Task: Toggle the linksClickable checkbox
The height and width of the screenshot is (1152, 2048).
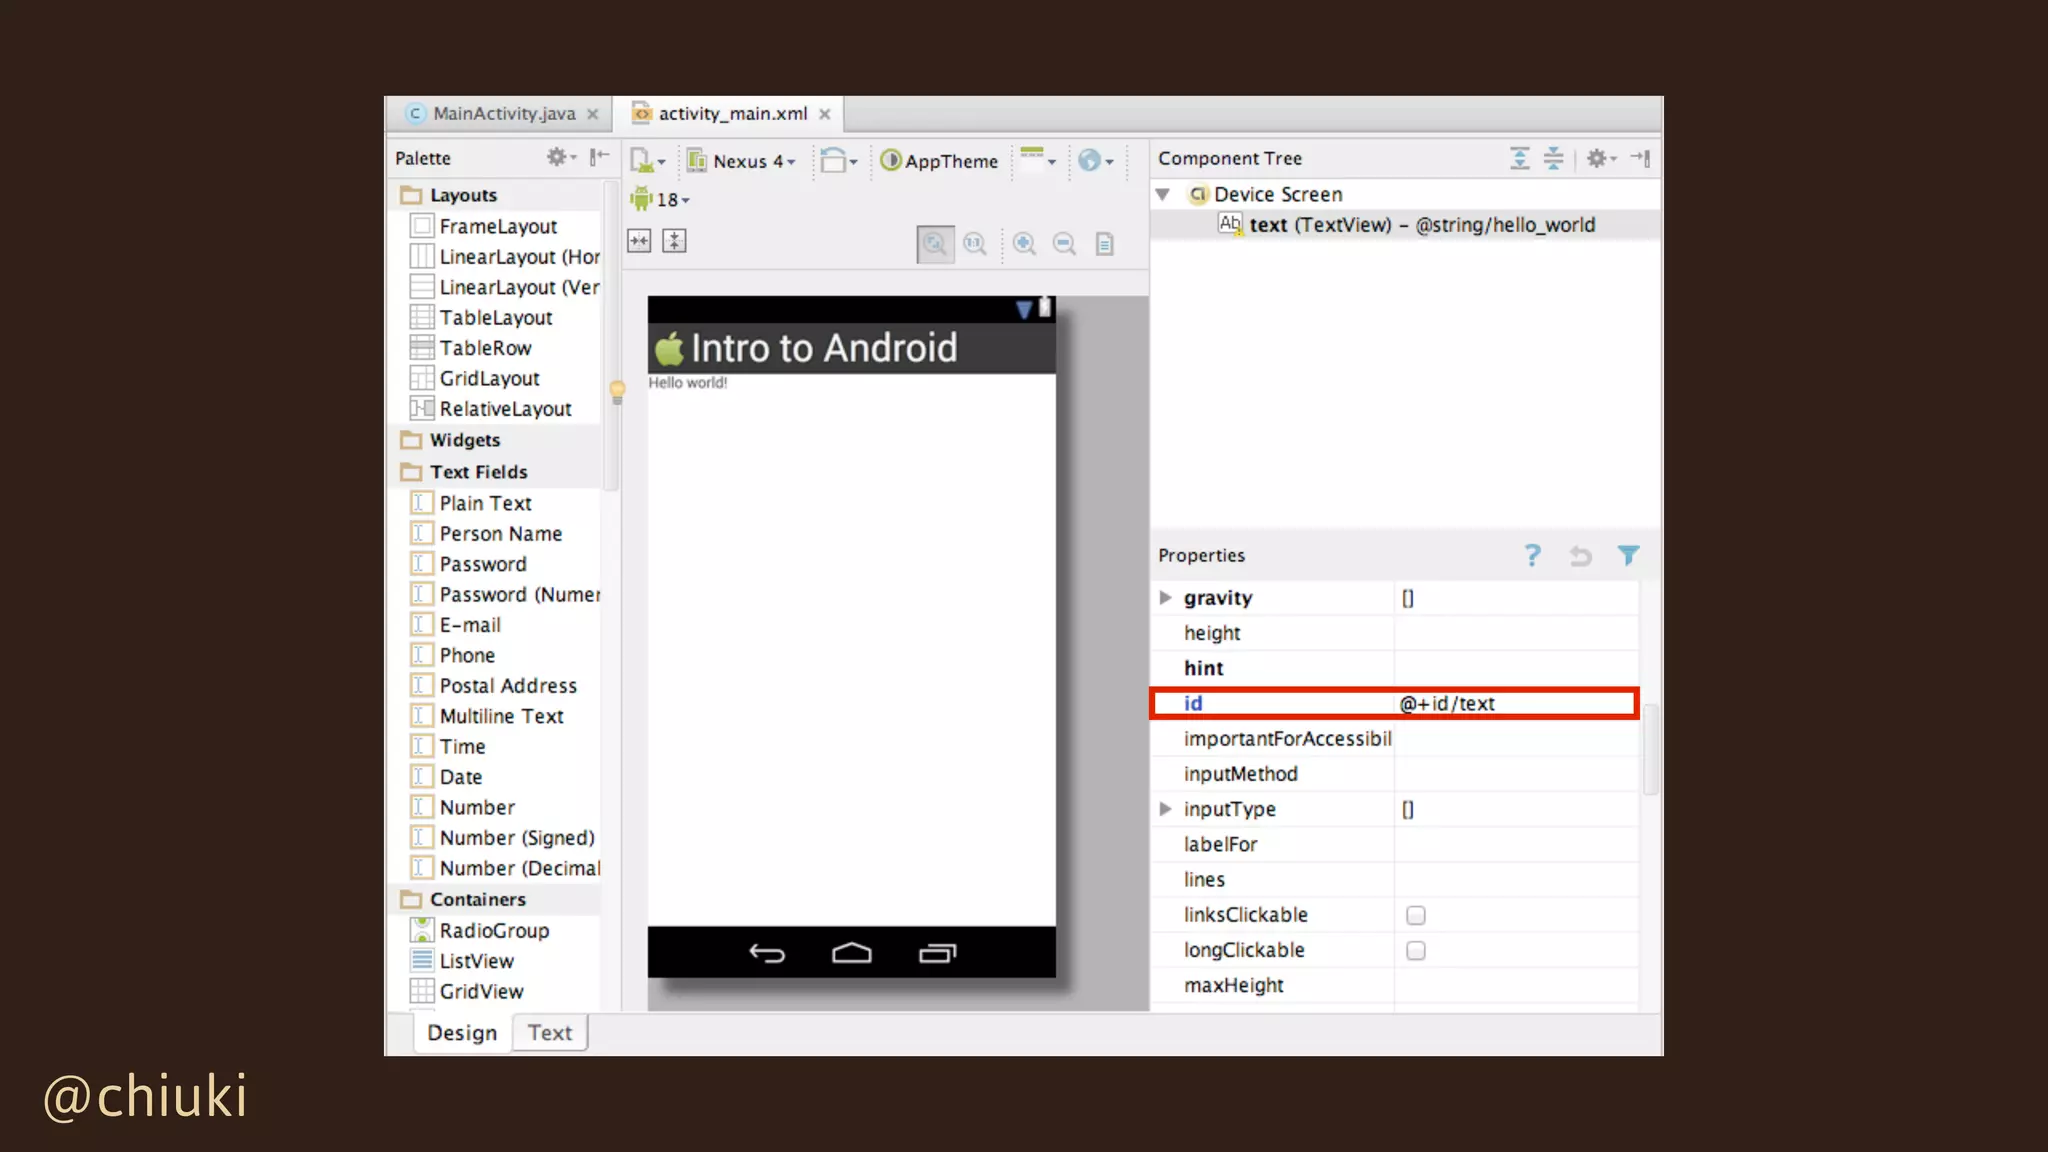Action: [1415, 915]
